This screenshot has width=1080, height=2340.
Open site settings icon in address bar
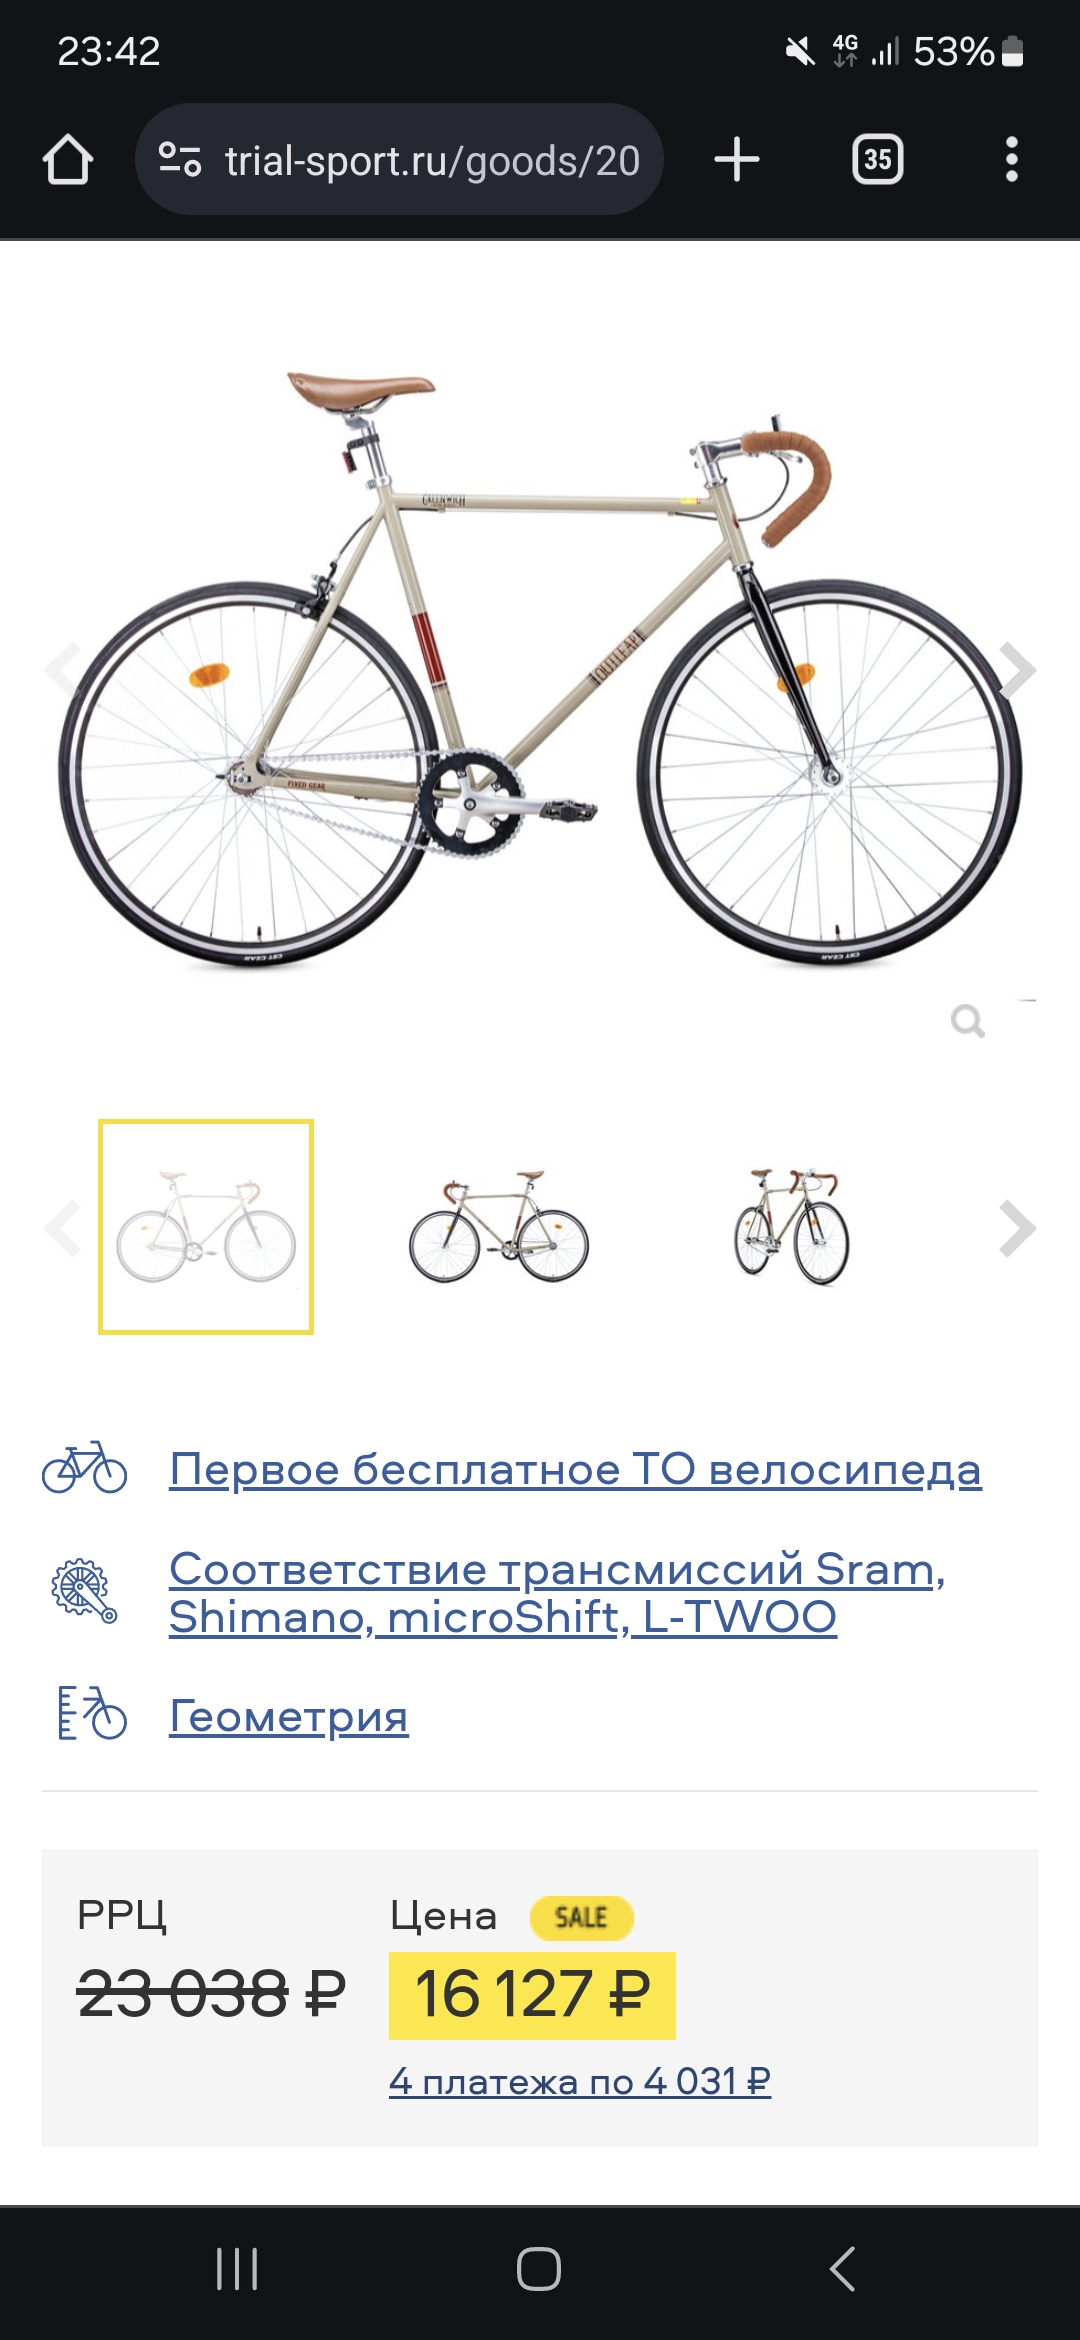coord(180,160)
